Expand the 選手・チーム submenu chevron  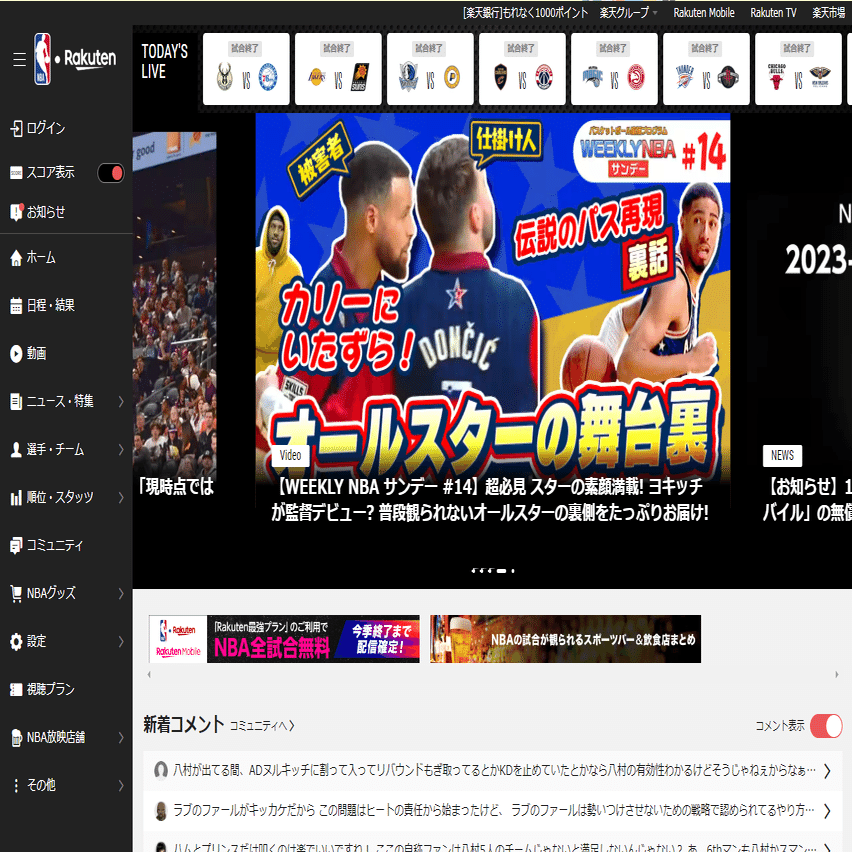pyautogui.click(x=121, y=449)
